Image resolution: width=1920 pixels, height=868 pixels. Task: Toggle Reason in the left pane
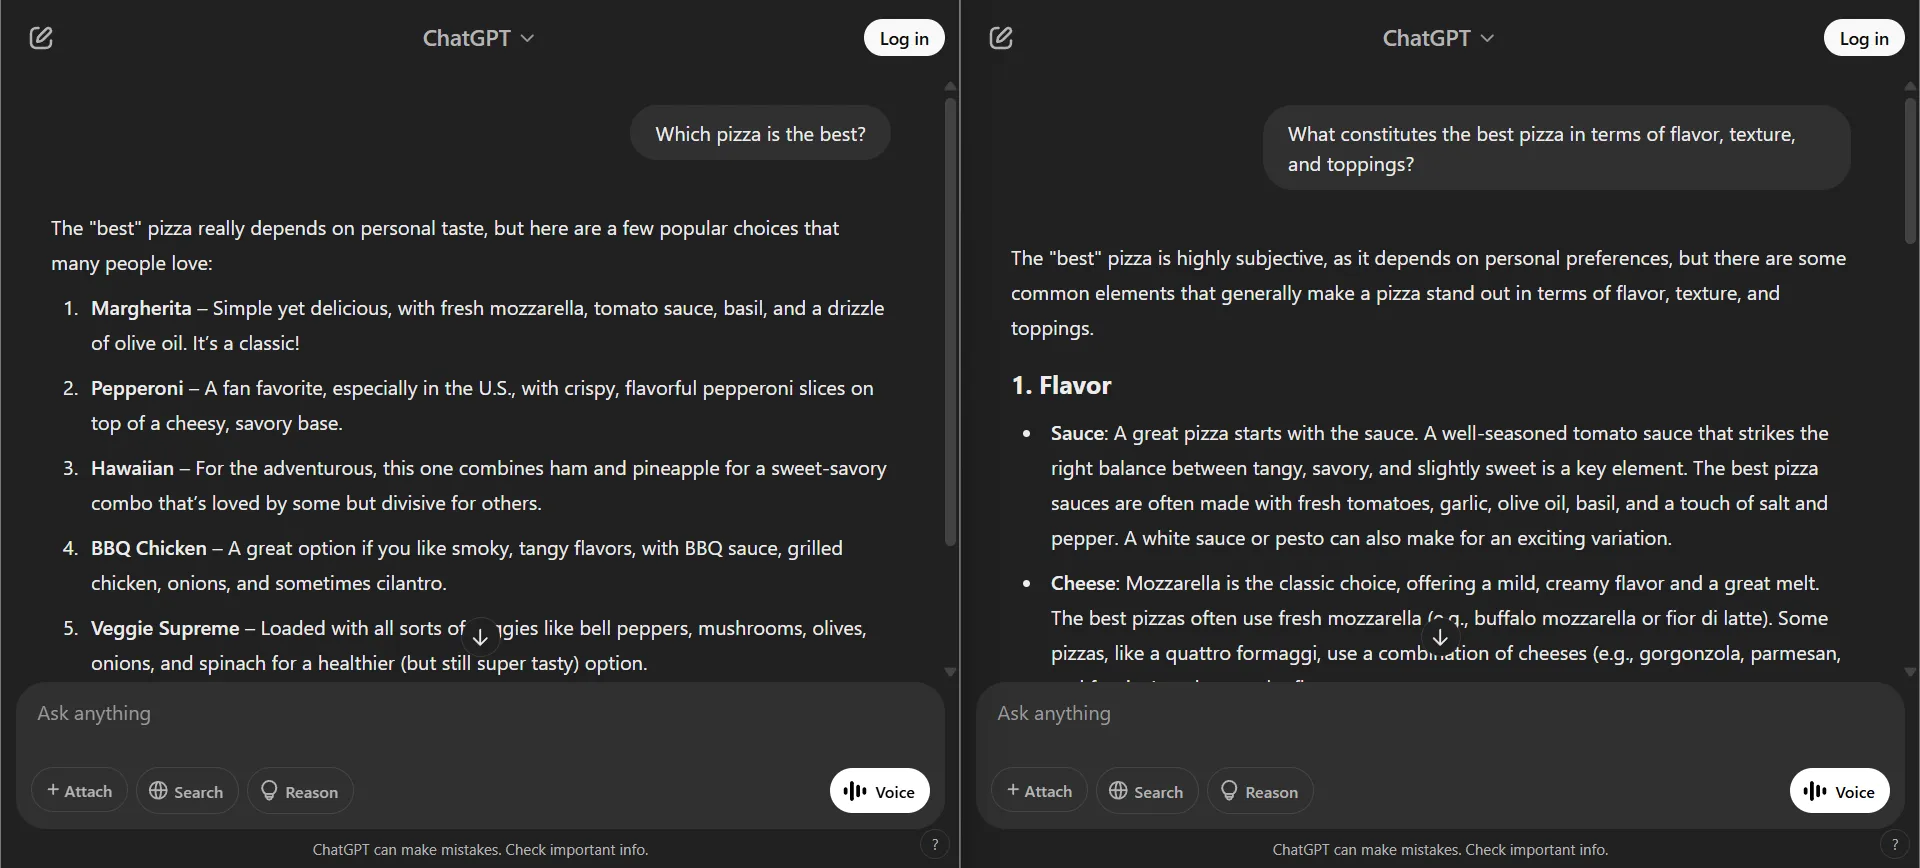[298, 790]
